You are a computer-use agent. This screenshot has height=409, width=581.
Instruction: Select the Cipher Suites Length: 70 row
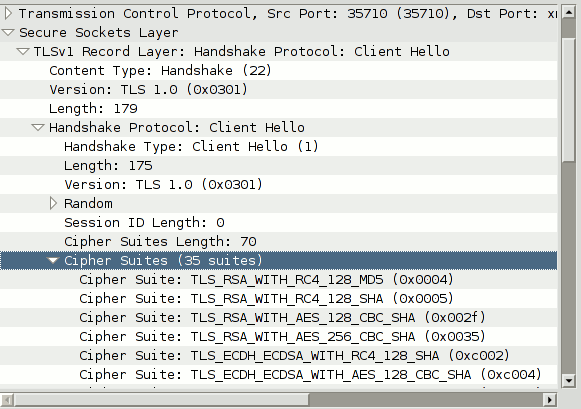click(x=278, y=242)
